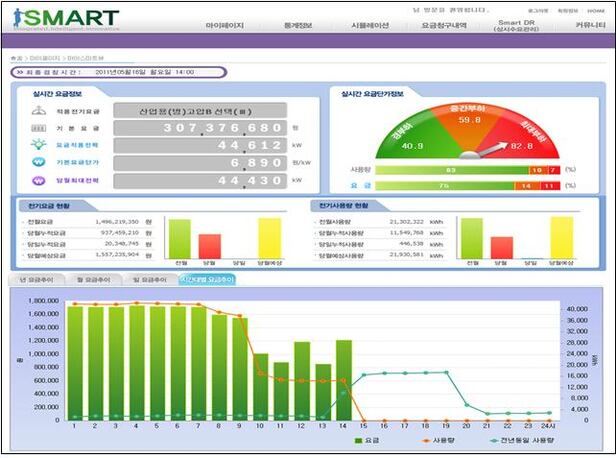Click the 기본요금 icon
Screen dimensions: 616x458
[x=38, y=128]
